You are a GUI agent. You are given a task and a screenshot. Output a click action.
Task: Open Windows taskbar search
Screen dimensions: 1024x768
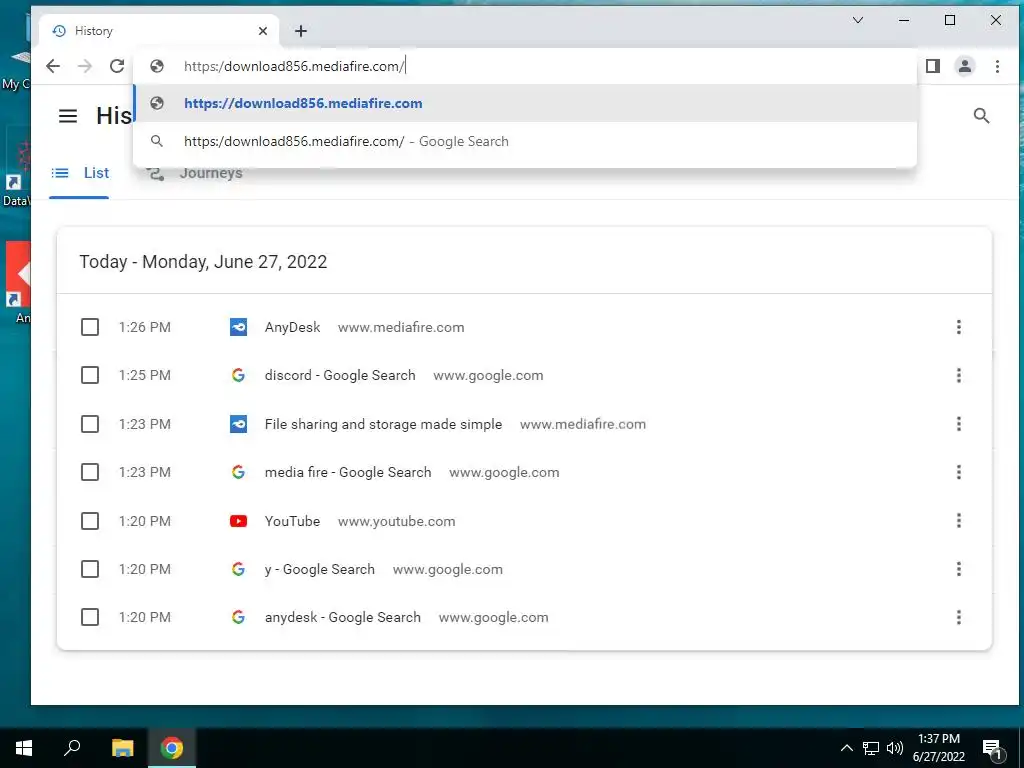click(72, 748)
